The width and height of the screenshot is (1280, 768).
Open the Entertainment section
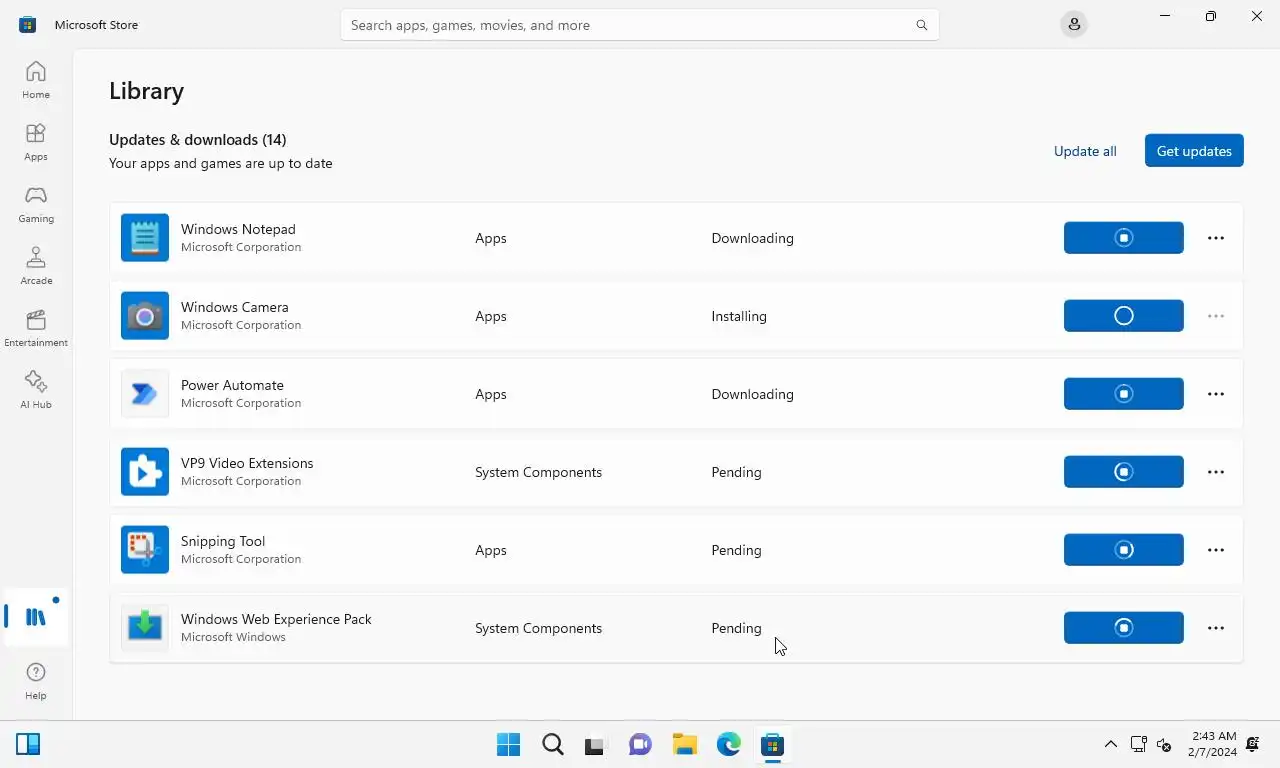(x=36, y=328)
